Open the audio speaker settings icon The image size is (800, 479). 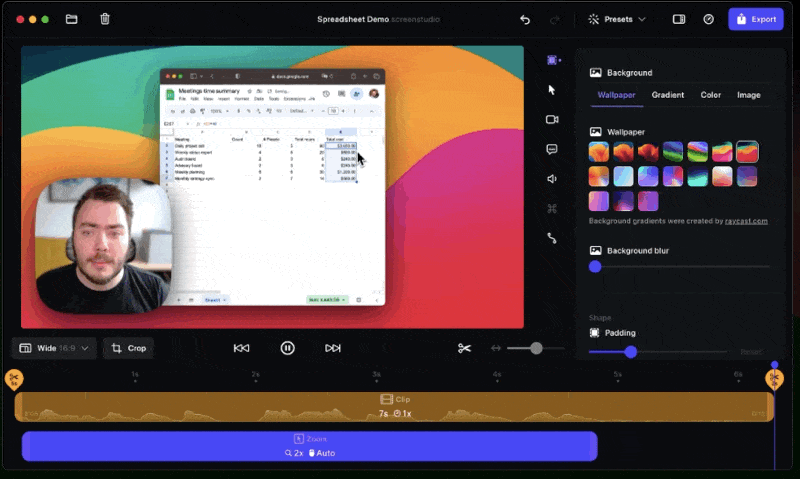552,179
